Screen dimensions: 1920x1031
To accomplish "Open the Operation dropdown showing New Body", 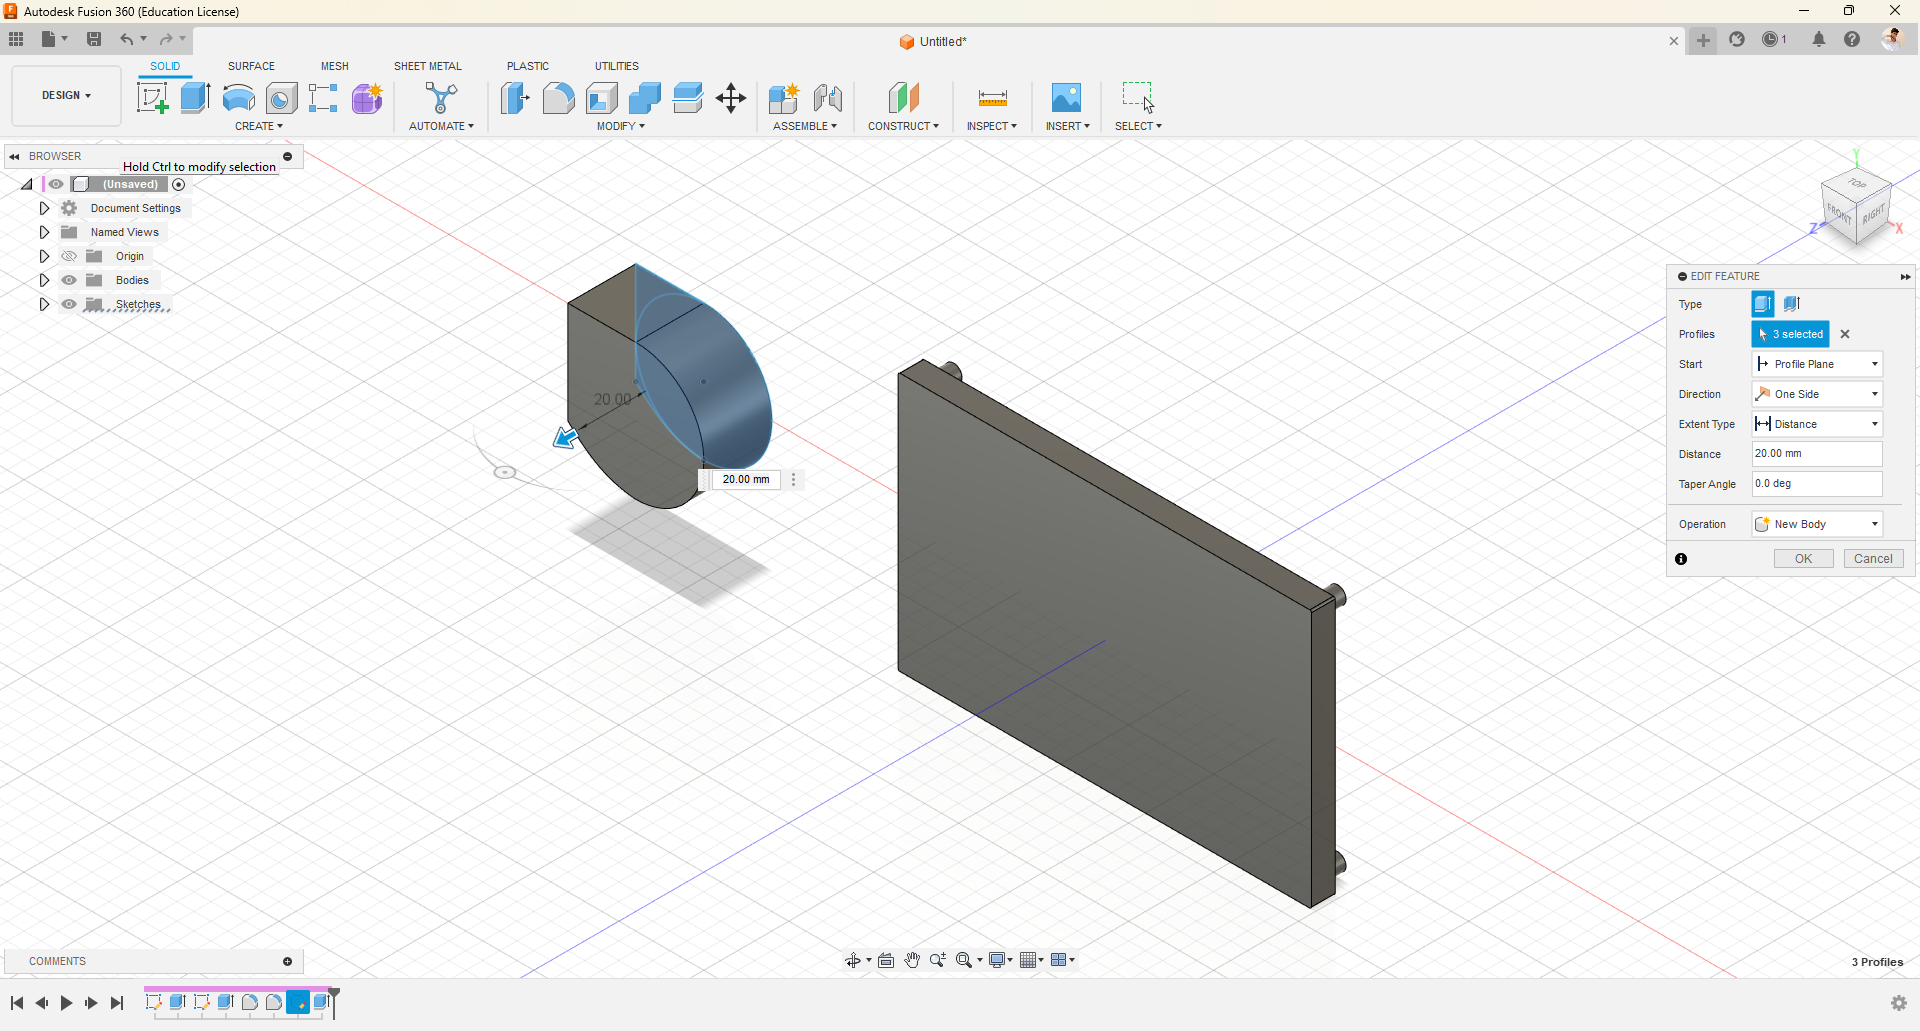I will (x=1817, y=524).
